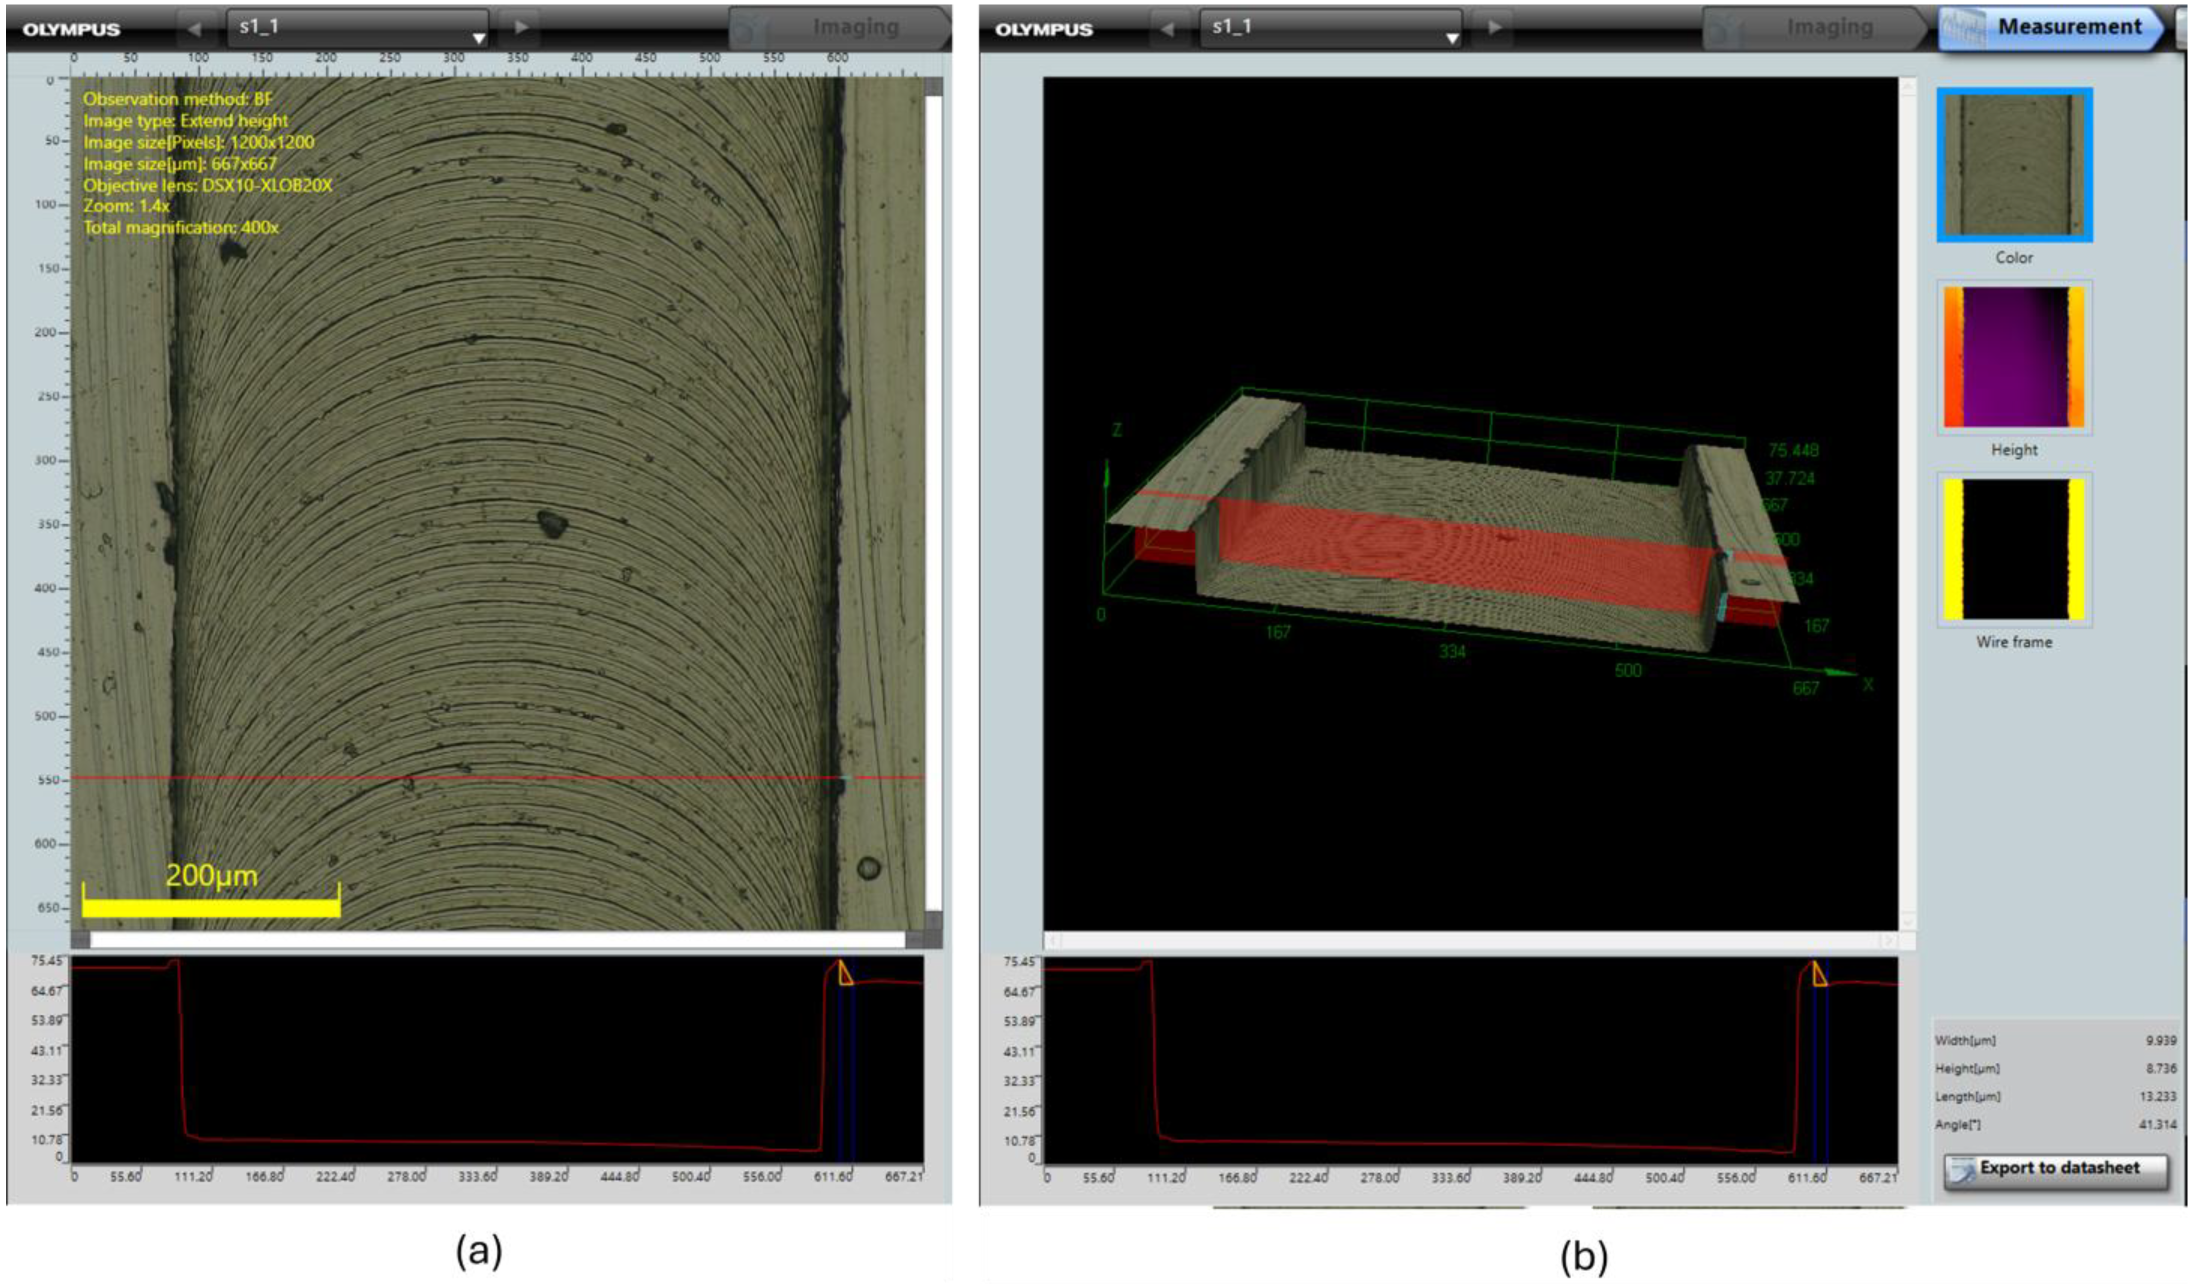Click the Export to datasheet icon
This screenshot has height=1284, width=2195.
tap(1962, 1169)
